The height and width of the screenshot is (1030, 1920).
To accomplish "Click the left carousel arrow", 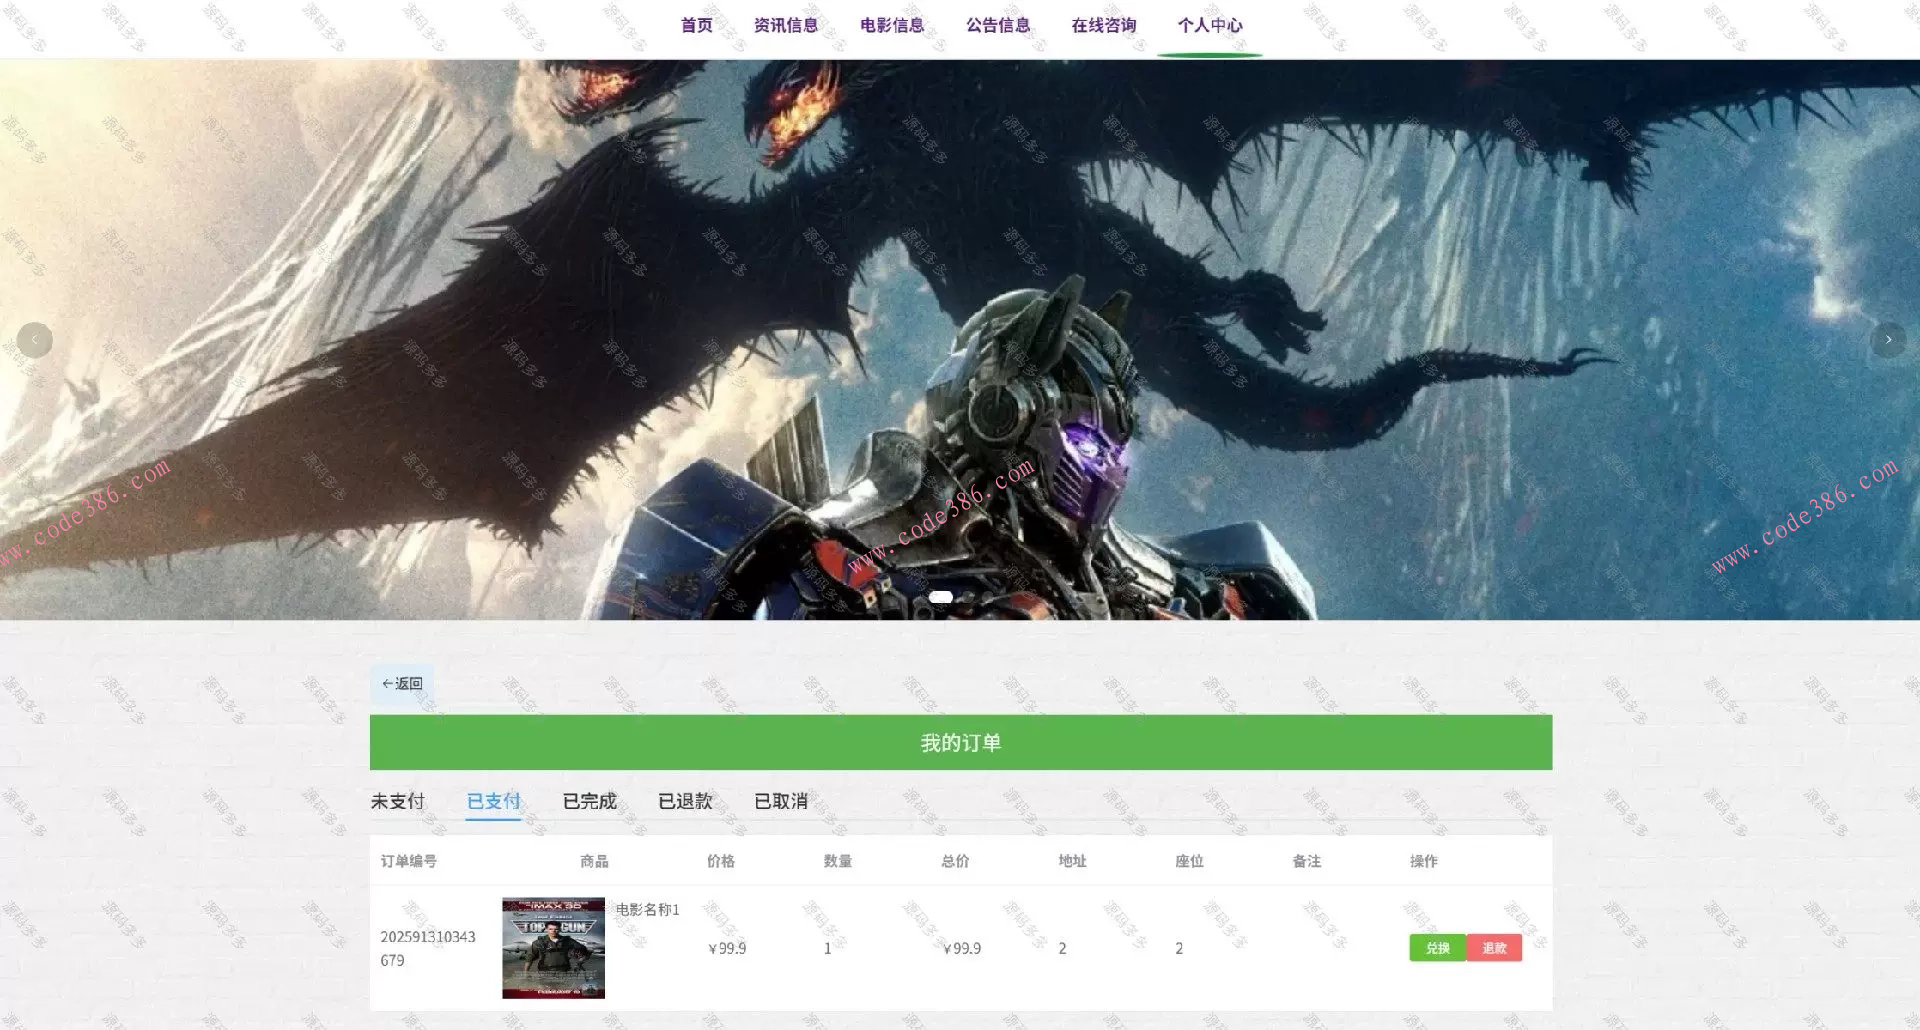I will coord(36,340).
